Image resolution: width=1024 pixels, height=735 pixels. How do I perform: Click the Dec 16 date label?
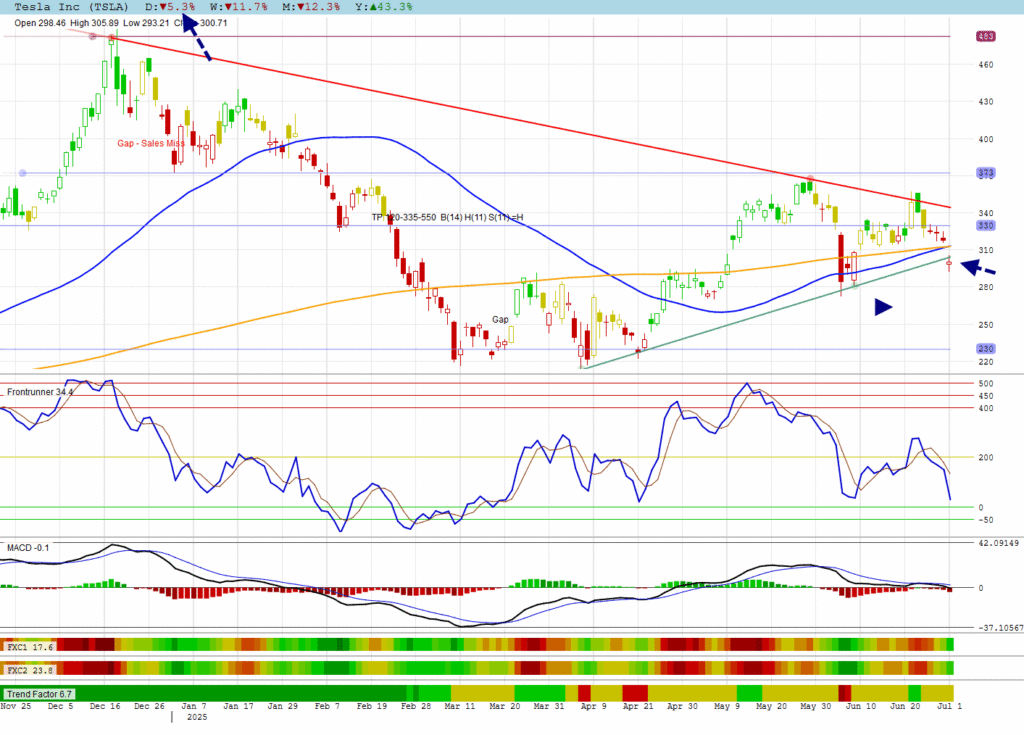(106, 706)
